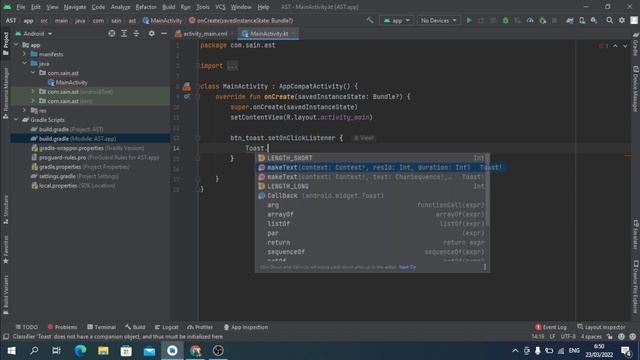Open IDE settings gear in the top toolbar
Image resolution: width=640 pixels, height=360 pixels.
[x=622, y=20]
